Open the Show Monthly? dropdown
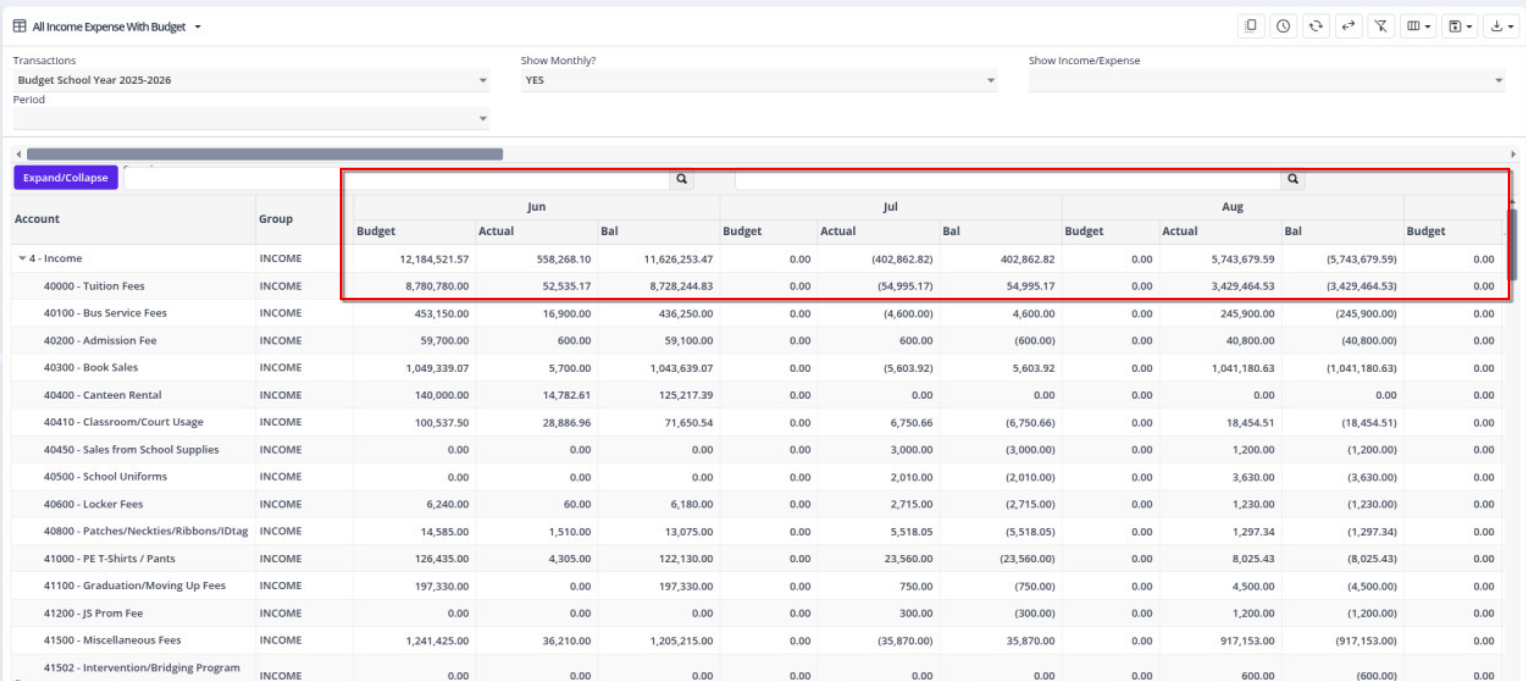Viewport: 1526px width, 681px height. click(x=758, y=80)
